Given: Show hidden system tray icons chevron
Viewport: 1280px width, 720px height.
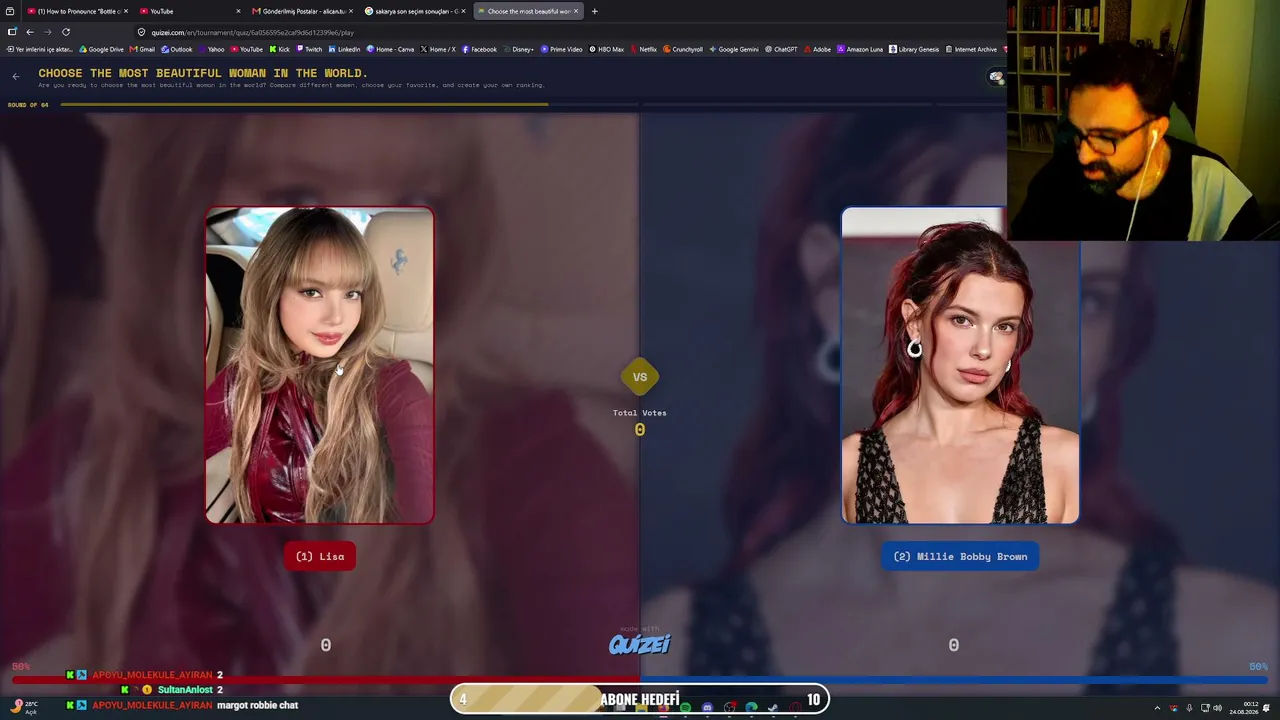Looking at the screenshot, I should click(1157, 708).
